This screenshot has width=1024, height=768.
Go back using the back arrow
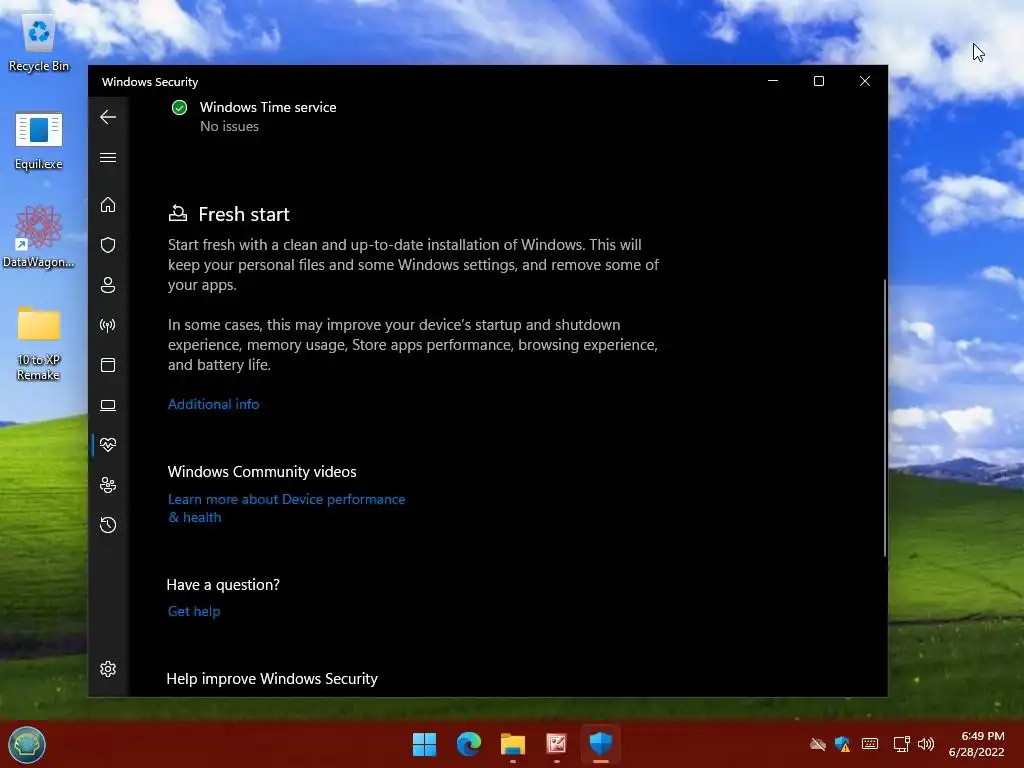108,118
